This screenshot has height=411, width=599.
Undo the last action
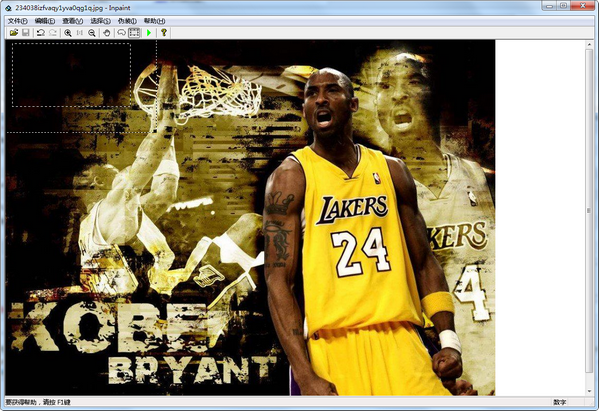[x=40, y=33]
